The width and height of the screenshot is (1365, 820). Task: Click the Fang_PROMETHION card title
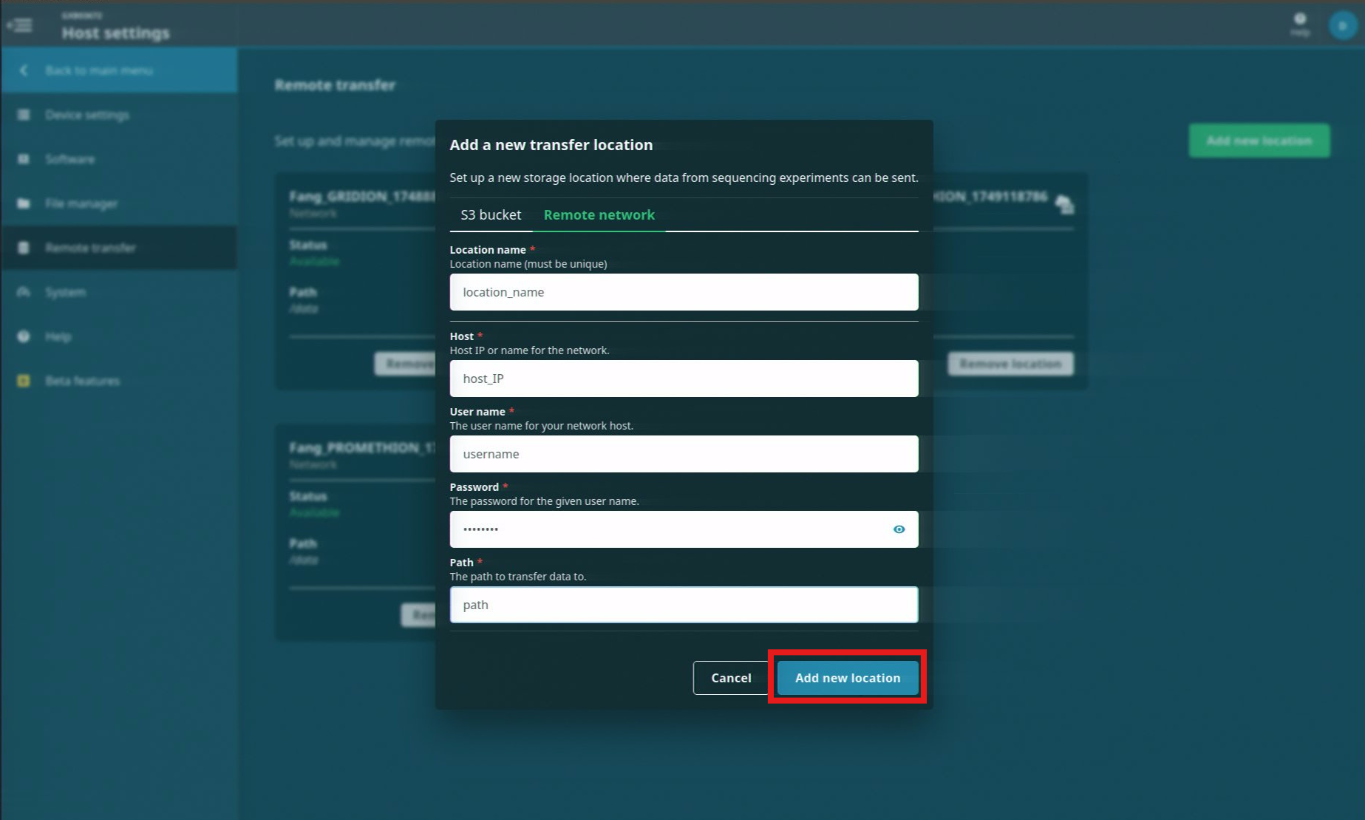(362, 448)
